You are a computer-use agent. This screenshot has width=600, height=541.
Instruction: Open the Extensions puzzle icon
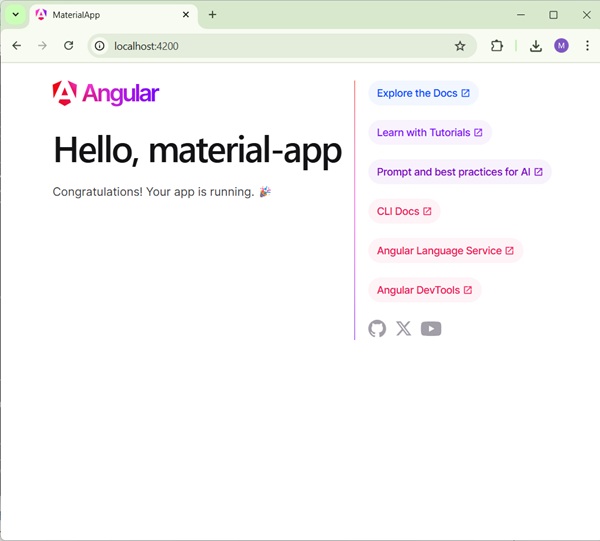click(x=497, y=46)
